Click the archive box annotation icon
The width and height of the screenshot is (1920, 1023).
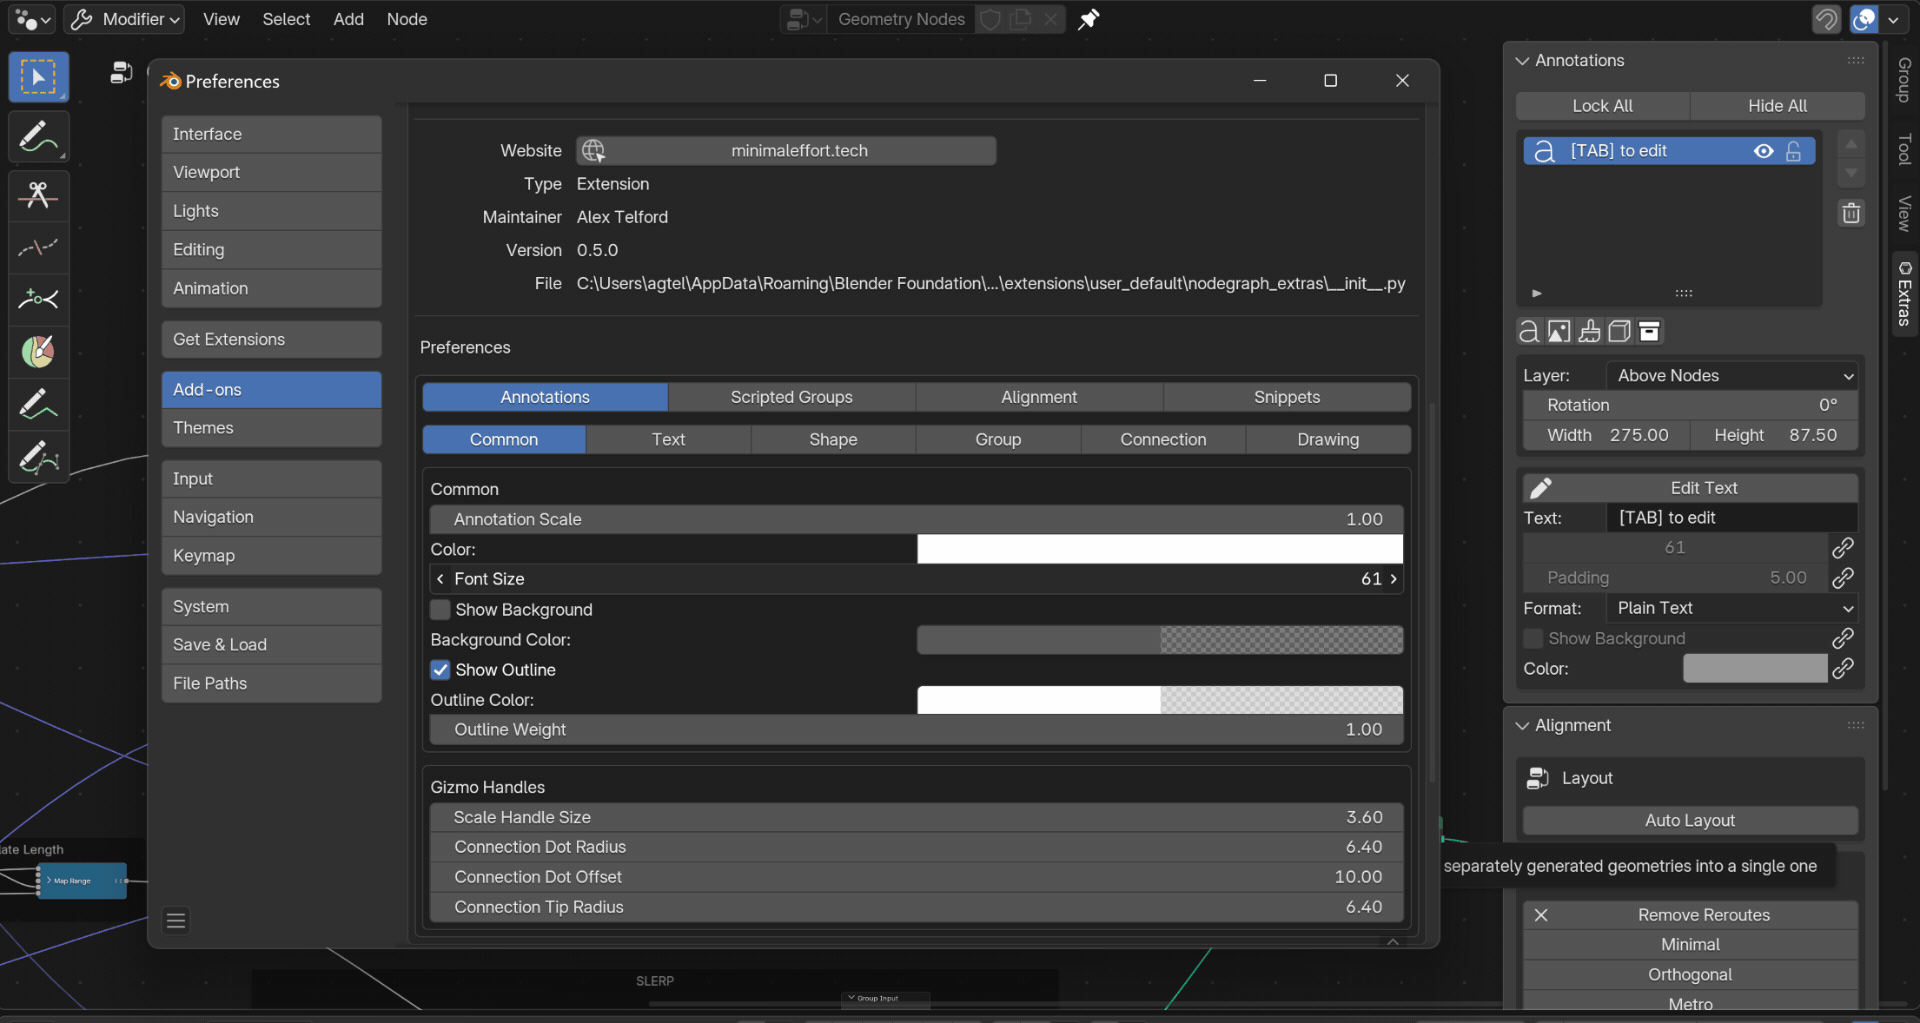click(x=1650, y=331)
